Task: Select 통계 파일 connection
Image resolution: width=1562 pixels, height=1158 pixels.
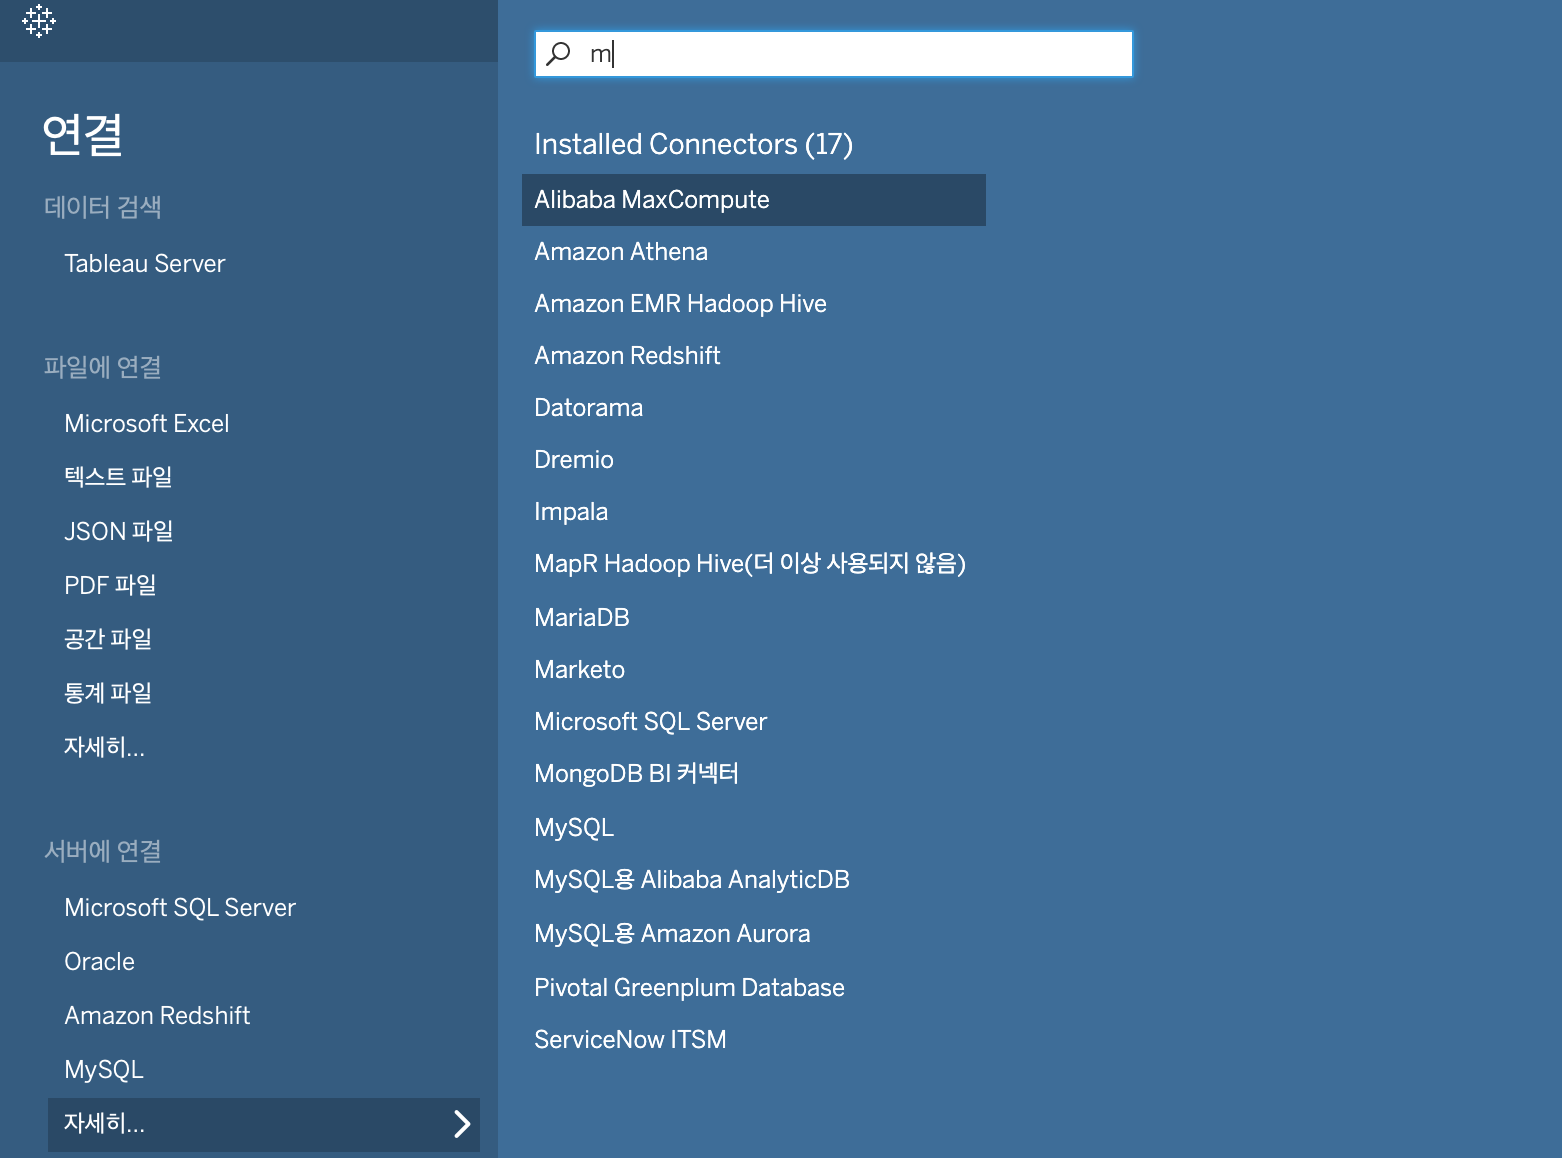Action: pyautogui.click(x=108, y=693)
